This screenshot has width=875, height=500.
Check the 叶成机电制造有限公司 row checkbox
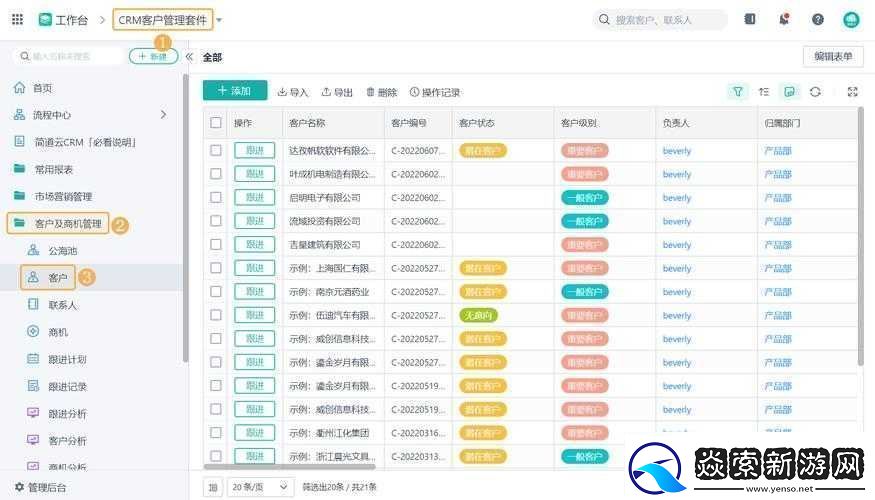tap(216, 174)
